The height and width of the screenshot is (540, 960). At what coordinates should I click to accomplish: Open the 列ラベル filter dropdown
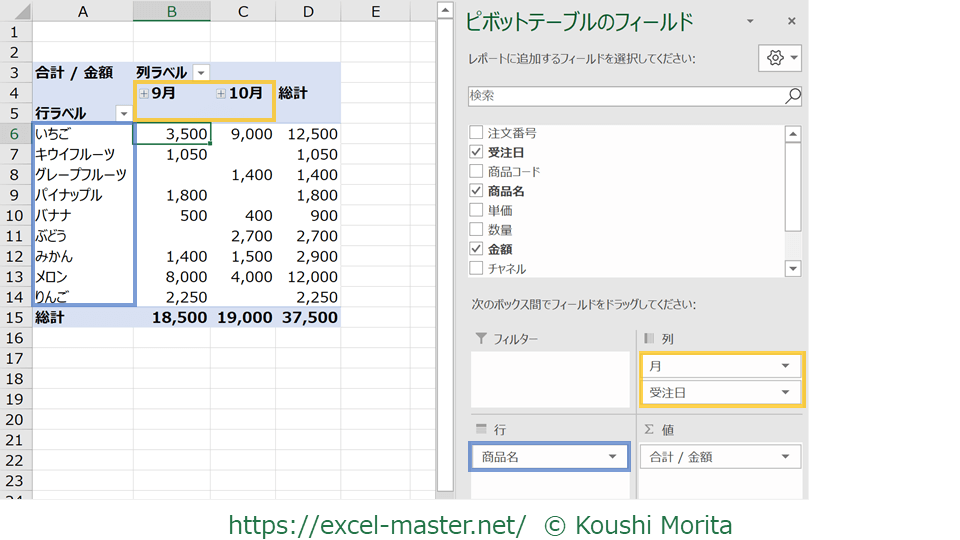point(201,73)
